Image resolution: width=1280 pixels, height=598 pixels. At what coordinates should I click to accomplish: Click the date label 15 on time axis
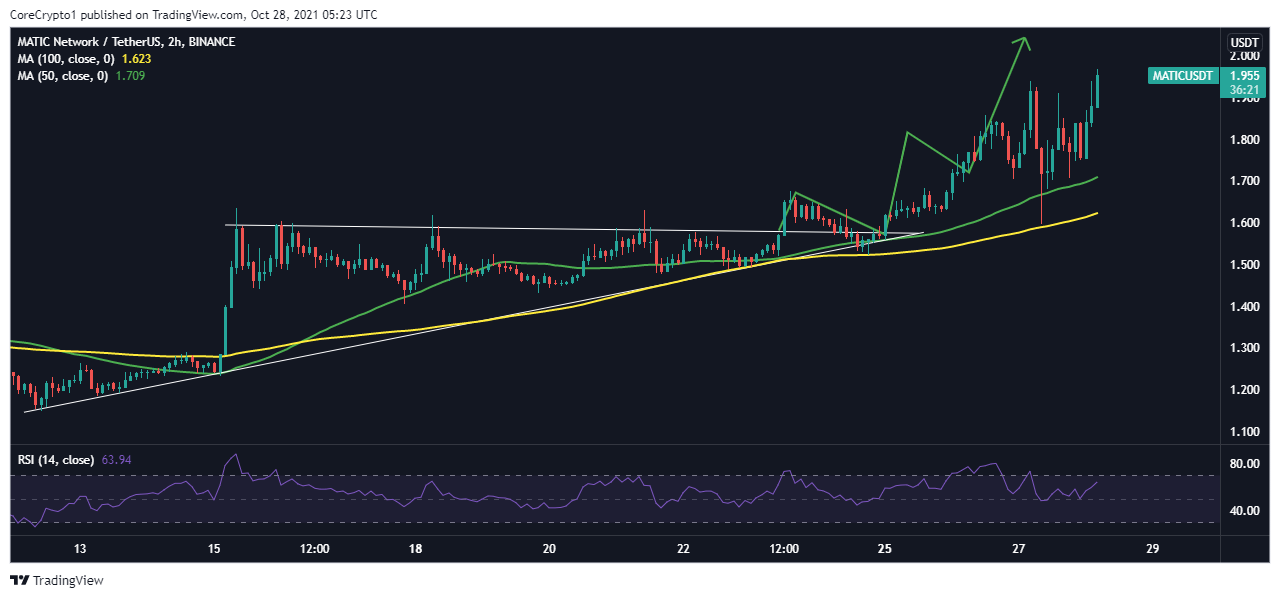point(214,549)
